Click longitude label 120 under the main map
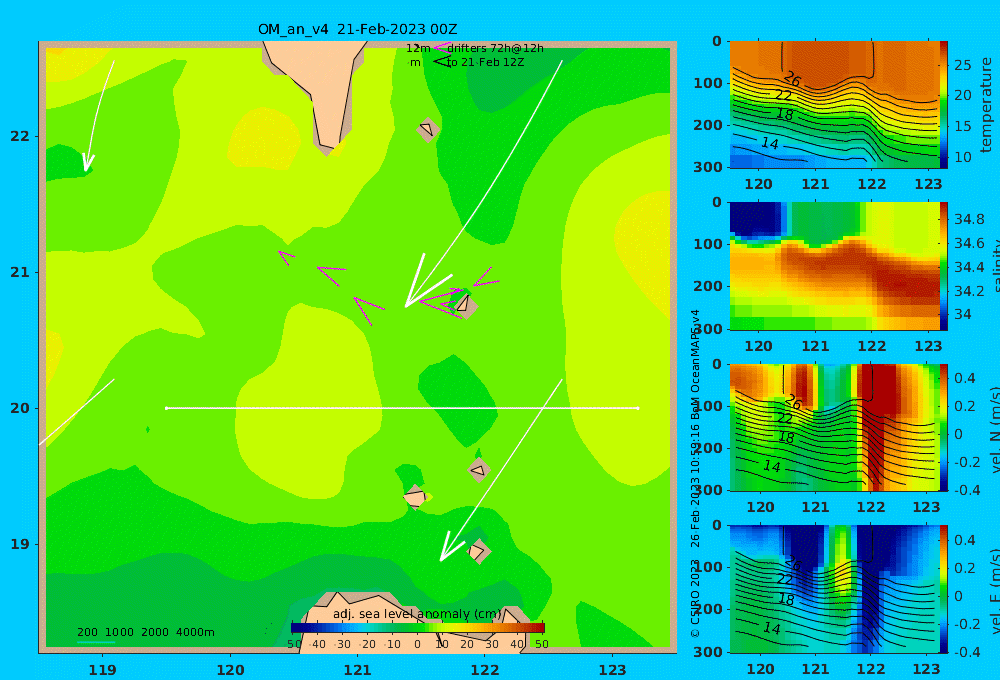The width and height of the screenshot is (1000, 680). pyautogui.click(x=230, y=670)
